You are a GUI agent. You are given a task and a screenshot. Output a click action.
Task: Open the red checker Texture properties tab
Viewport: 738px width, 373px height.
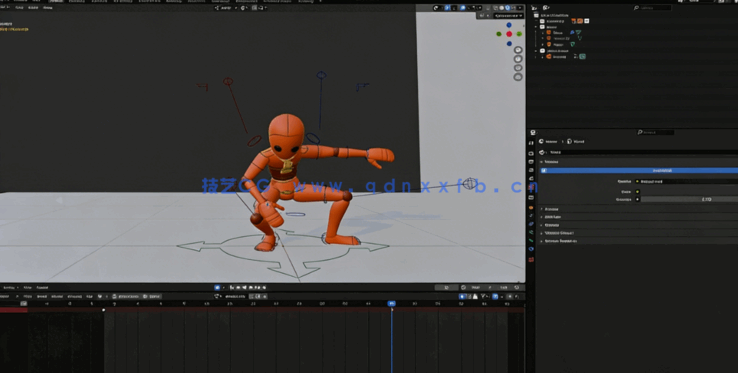click(531, 259)
